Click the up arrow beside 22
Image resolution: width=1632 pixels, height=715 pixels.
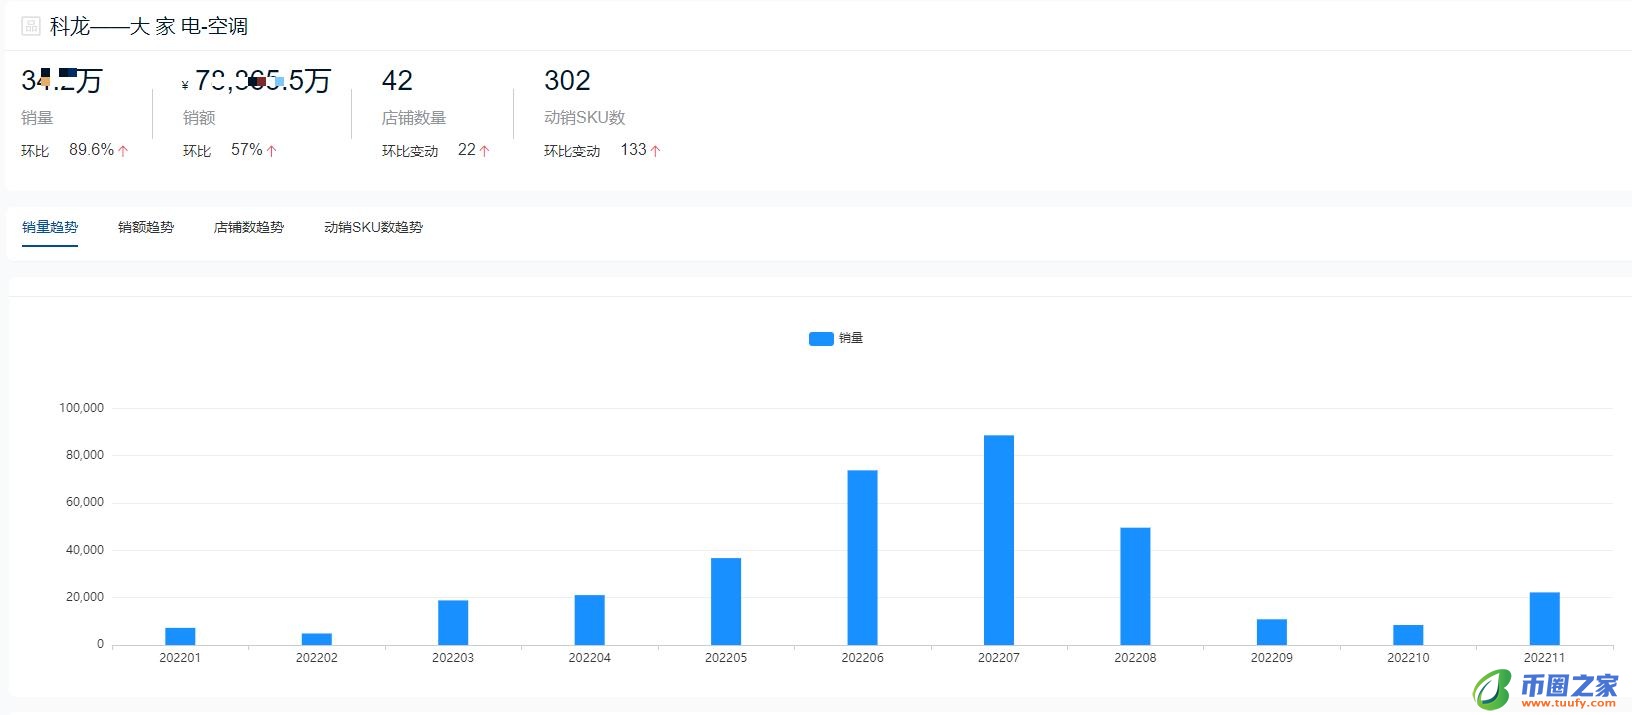point(484,151)
